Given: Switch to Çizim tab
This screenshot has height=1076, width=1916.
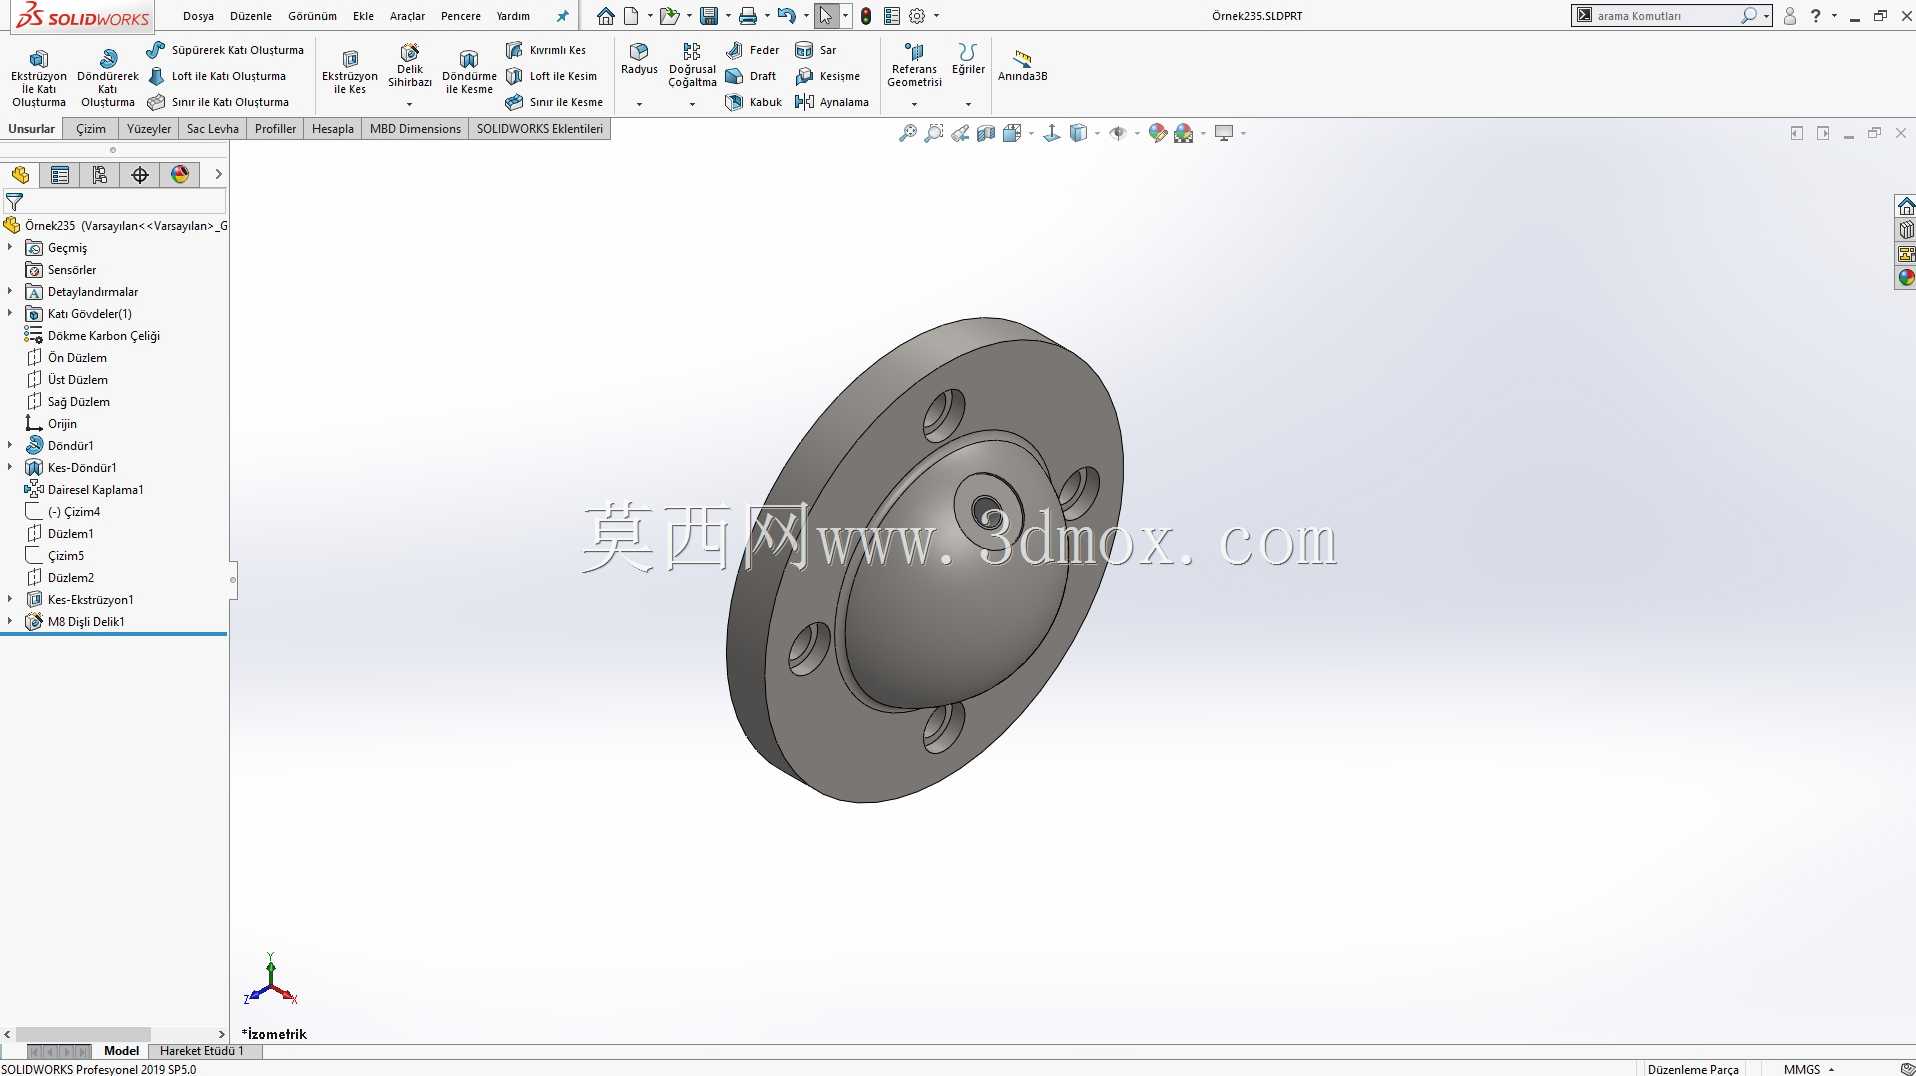Looking at the screenshot, I should (91, 129).
